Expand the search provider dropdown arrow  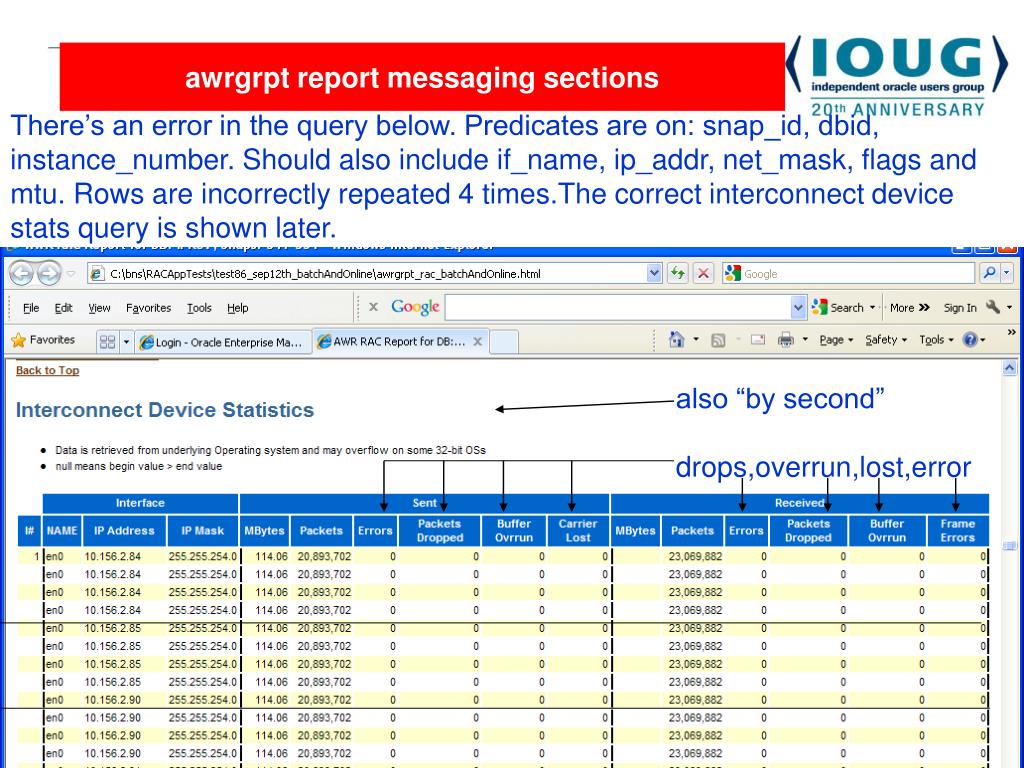pos(1007,274)
